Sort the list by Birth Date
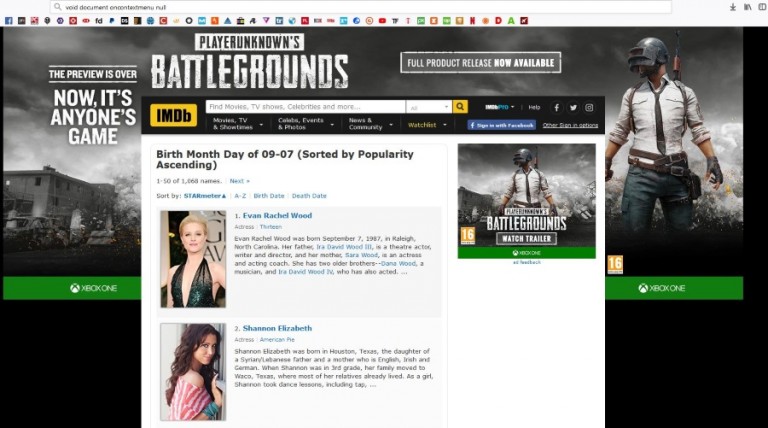The height and width of the screenshot is (428, 768). pyautogui.click(x=269, y=196)
